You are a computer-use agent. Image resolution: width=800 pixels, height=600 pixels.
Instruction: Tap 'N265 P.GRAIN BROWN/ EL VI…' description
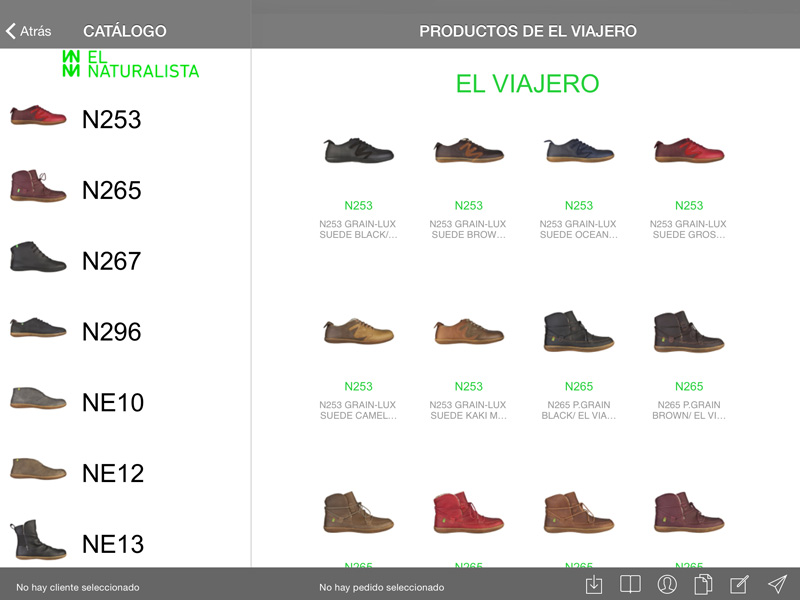[689, 410]
